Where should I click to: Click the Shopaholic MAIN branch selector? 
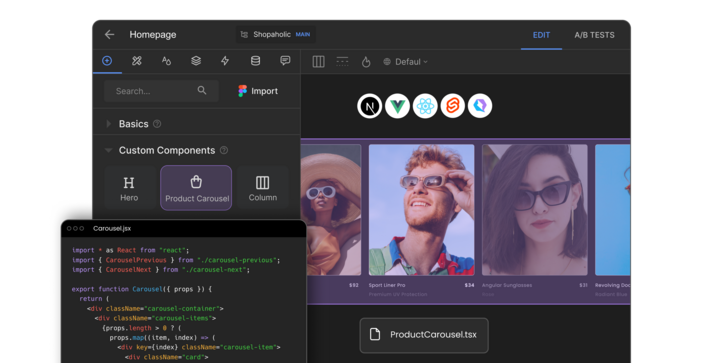pos(276,35)
